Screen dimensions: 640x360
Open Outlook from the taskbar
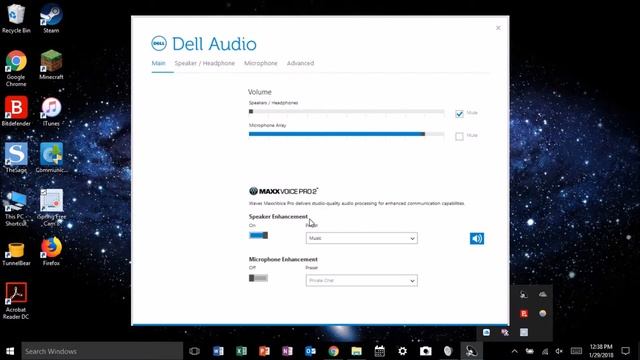tap(310, 351)
